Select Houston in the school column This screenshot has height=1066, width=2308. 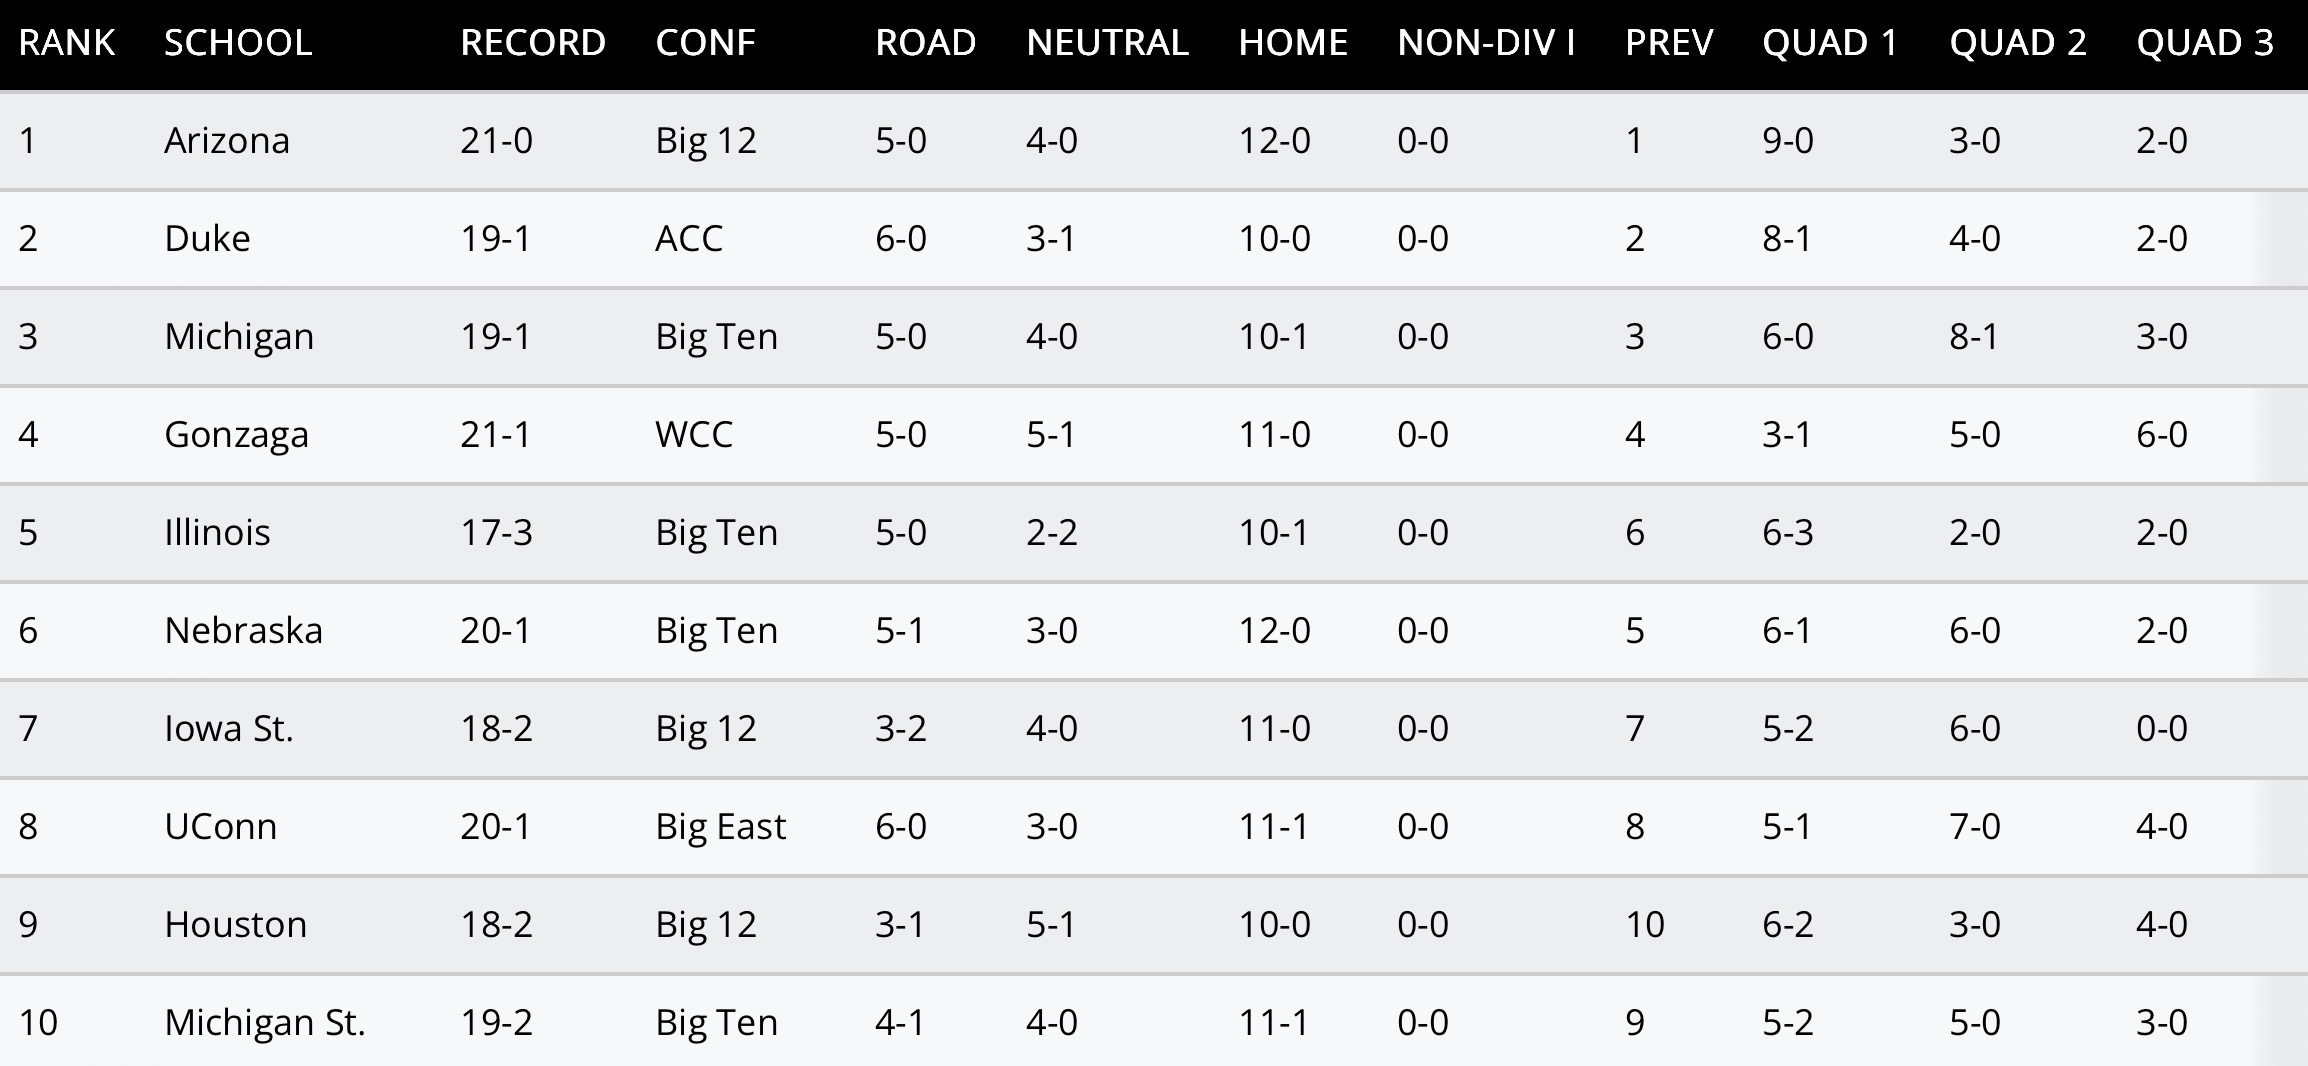(x=235, y=925)
